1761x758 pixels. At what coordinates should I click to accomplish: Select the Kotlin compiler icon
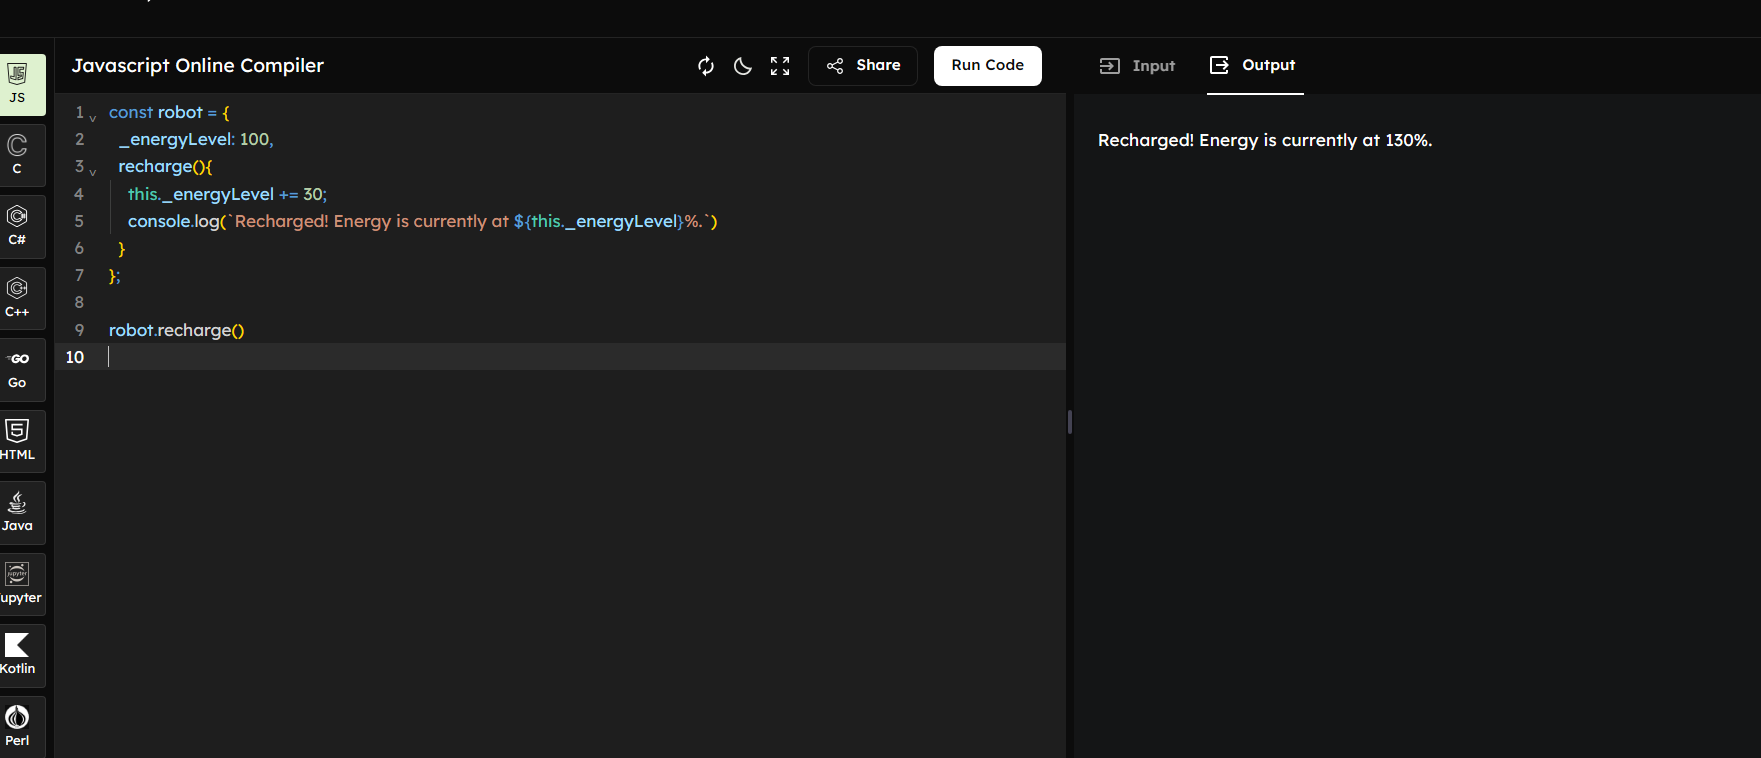(18, 655)
